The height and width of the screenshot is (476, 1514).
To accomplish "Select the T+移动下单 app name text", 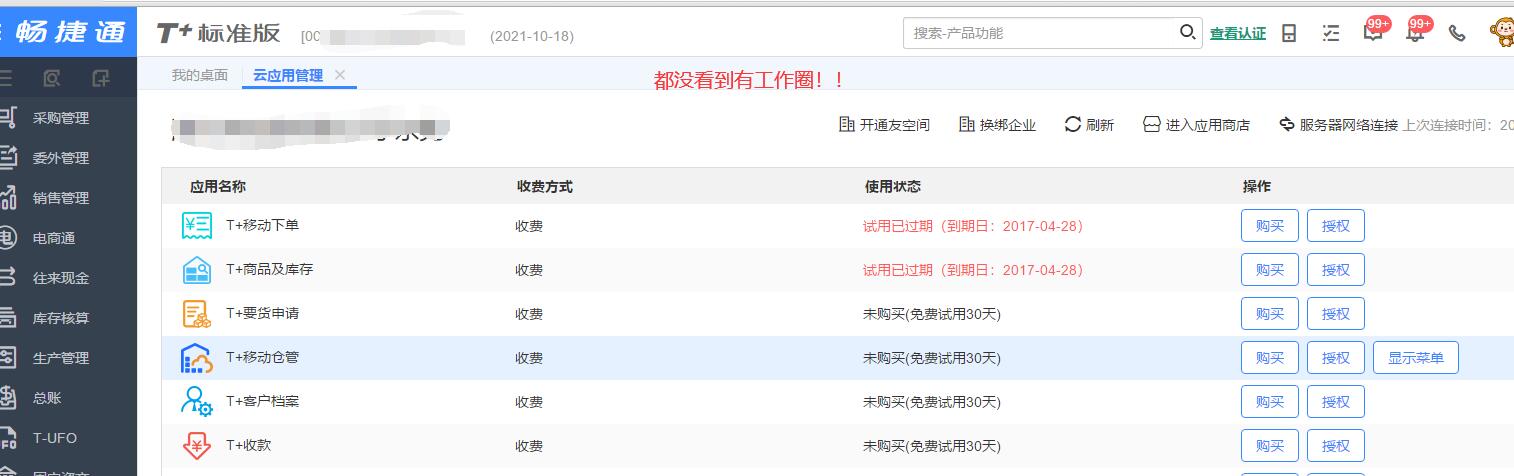I will click(262, 225).
